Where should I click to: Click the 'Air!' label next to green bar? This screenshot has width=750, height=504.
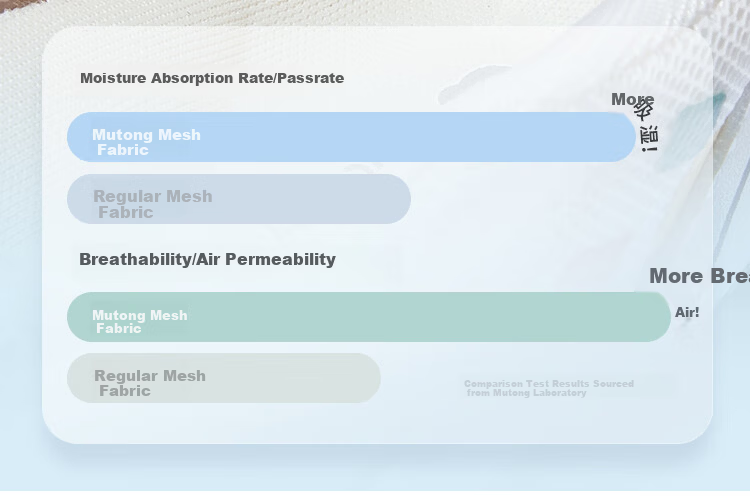coord(687,312)
